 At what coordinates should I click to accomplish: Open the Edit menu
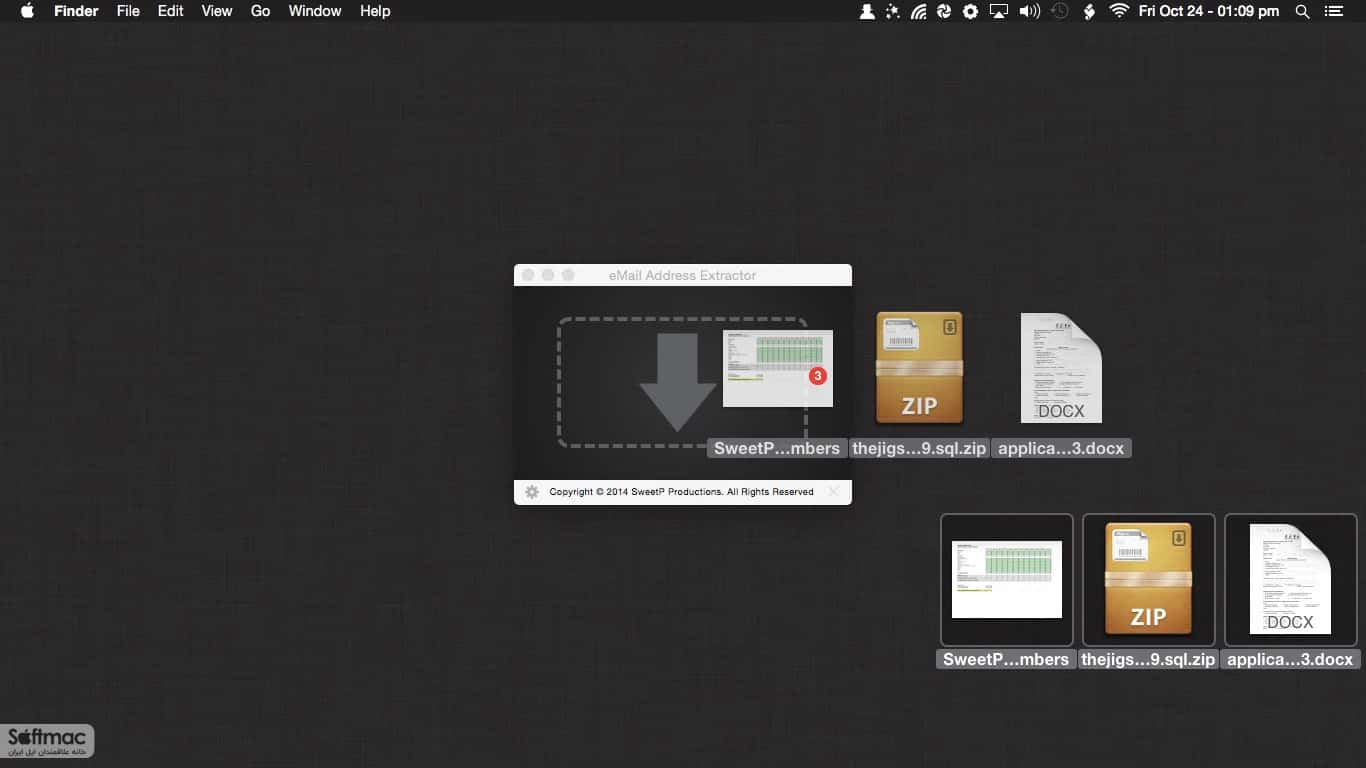coord(171,11)
